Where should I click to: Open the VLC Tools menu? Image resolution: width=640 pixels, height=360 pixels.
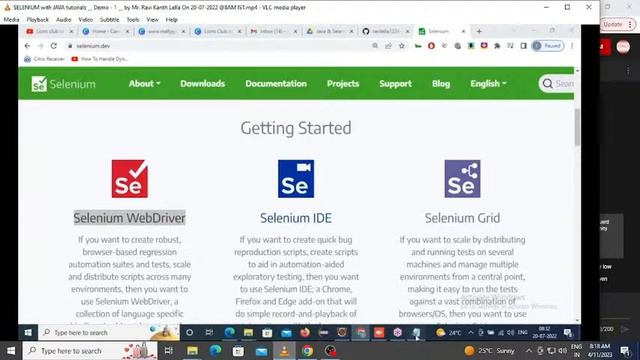pos(133,20)
